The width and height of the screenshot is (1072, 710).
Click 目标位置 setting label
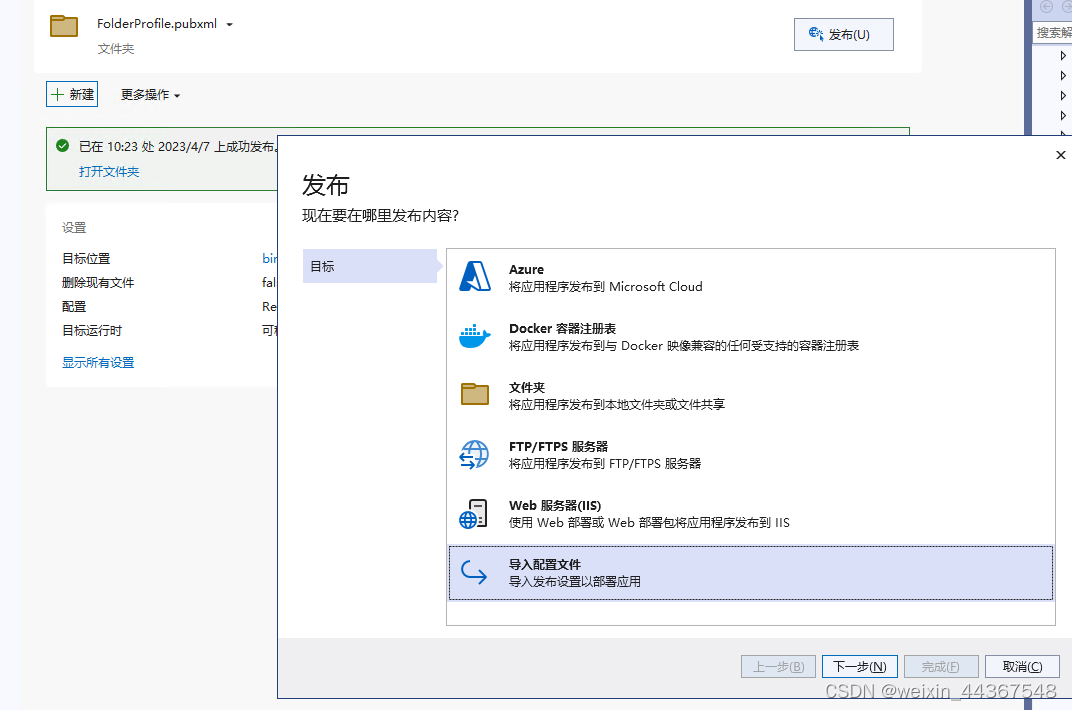86,258
